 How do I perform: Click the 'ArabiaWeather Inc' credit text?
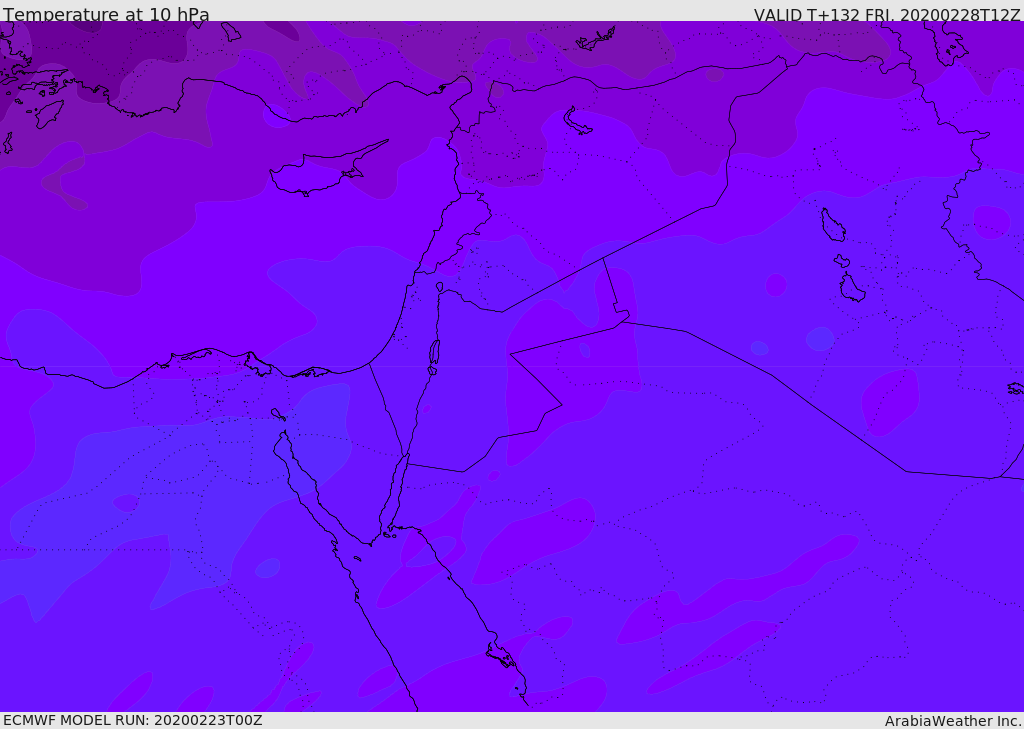pos(953,721)
